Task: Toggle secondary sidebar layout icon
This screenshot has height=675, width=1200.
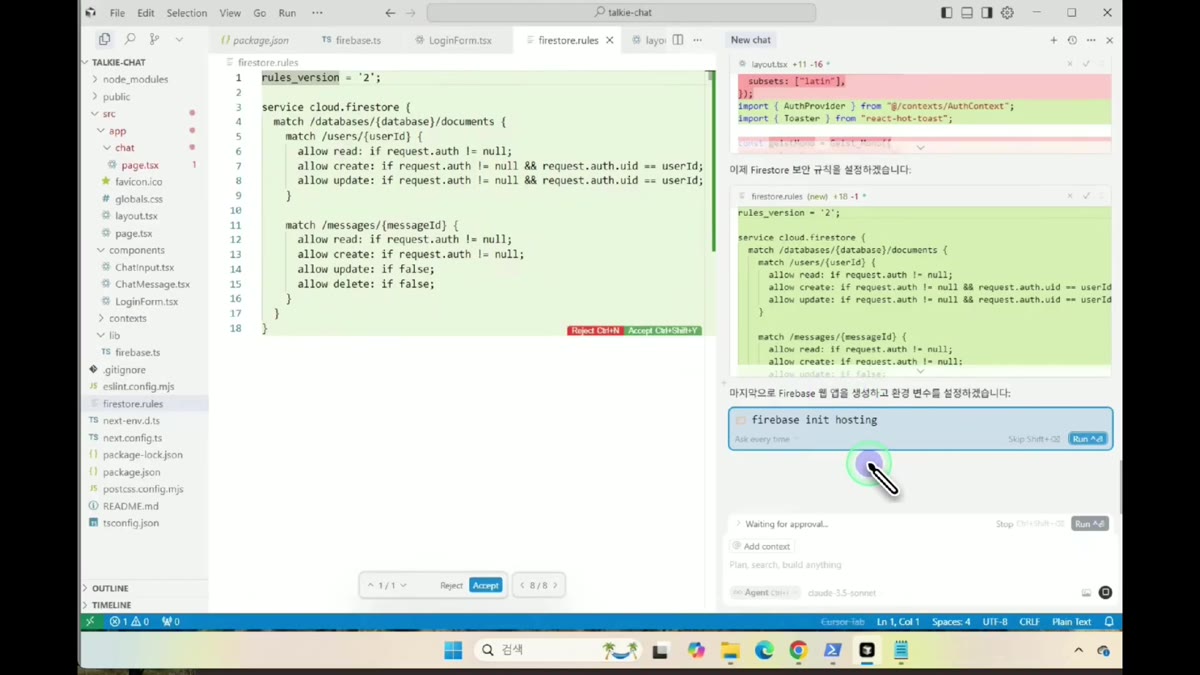Action: coord(987,13)
